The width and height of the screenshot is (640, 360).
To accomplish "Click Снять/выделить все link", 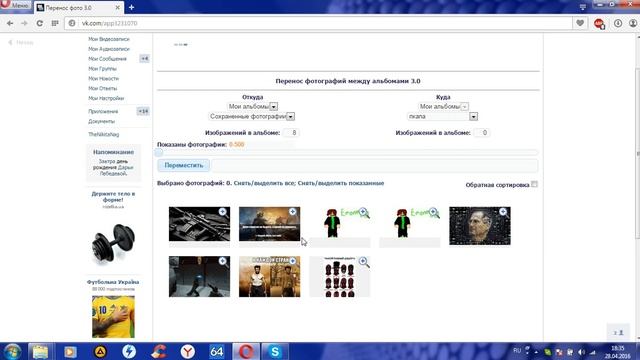I will 264,183.
